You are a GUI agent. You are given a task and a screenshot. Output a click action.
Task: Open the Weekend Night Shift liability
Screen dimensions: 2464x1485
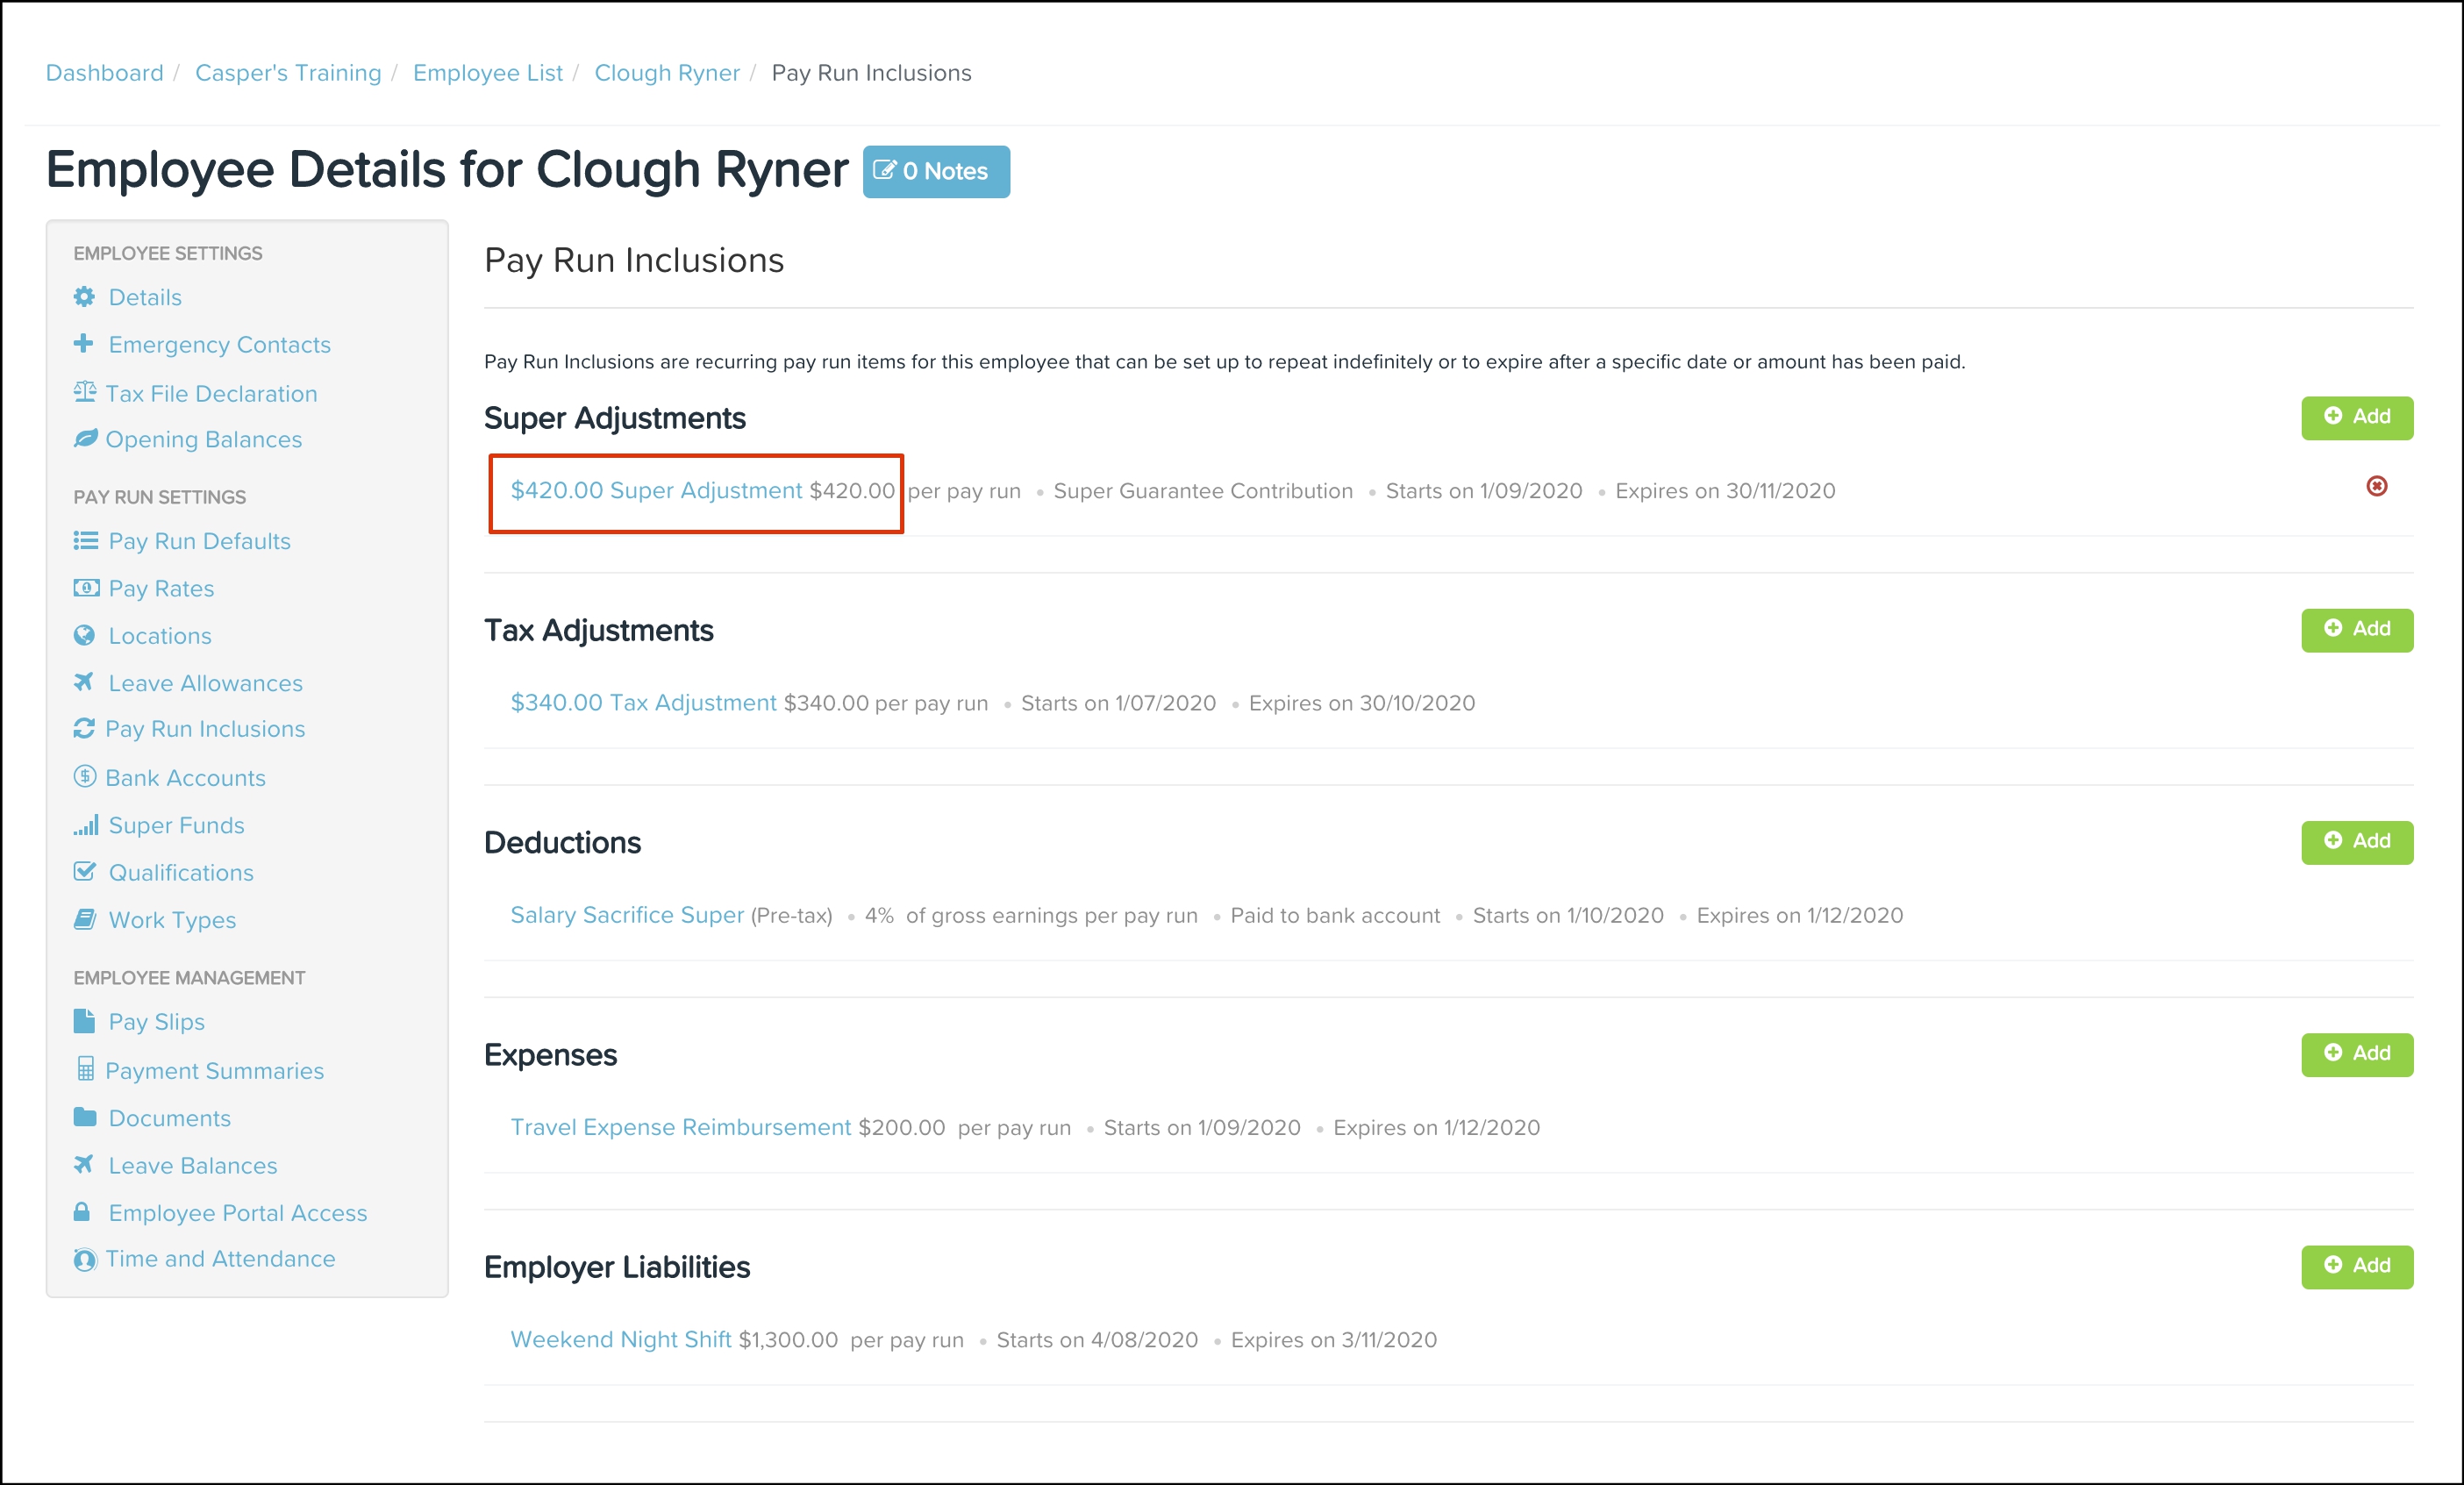(x=621, y=1339)
